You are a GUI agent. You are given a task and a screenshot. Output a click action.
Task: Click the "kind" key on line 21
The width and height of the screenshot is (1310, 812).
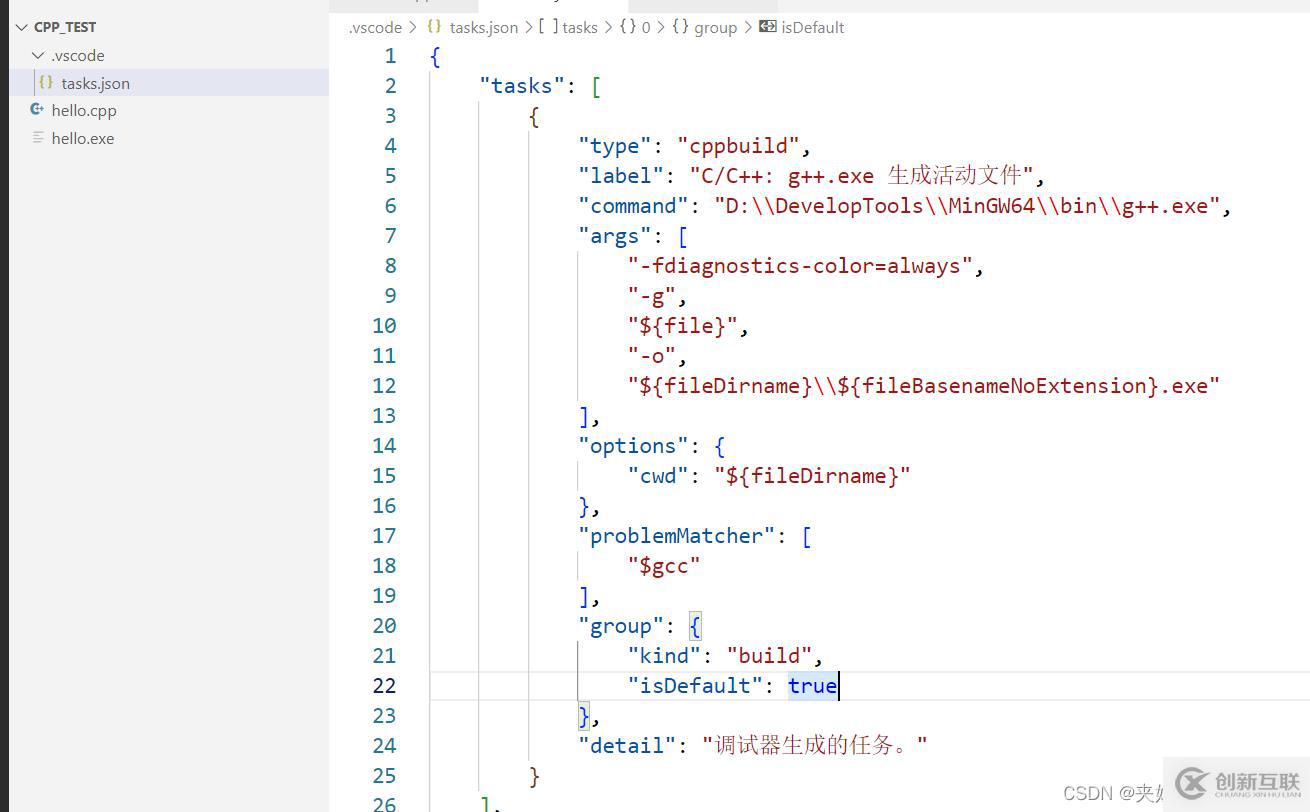tap(664, 656)
